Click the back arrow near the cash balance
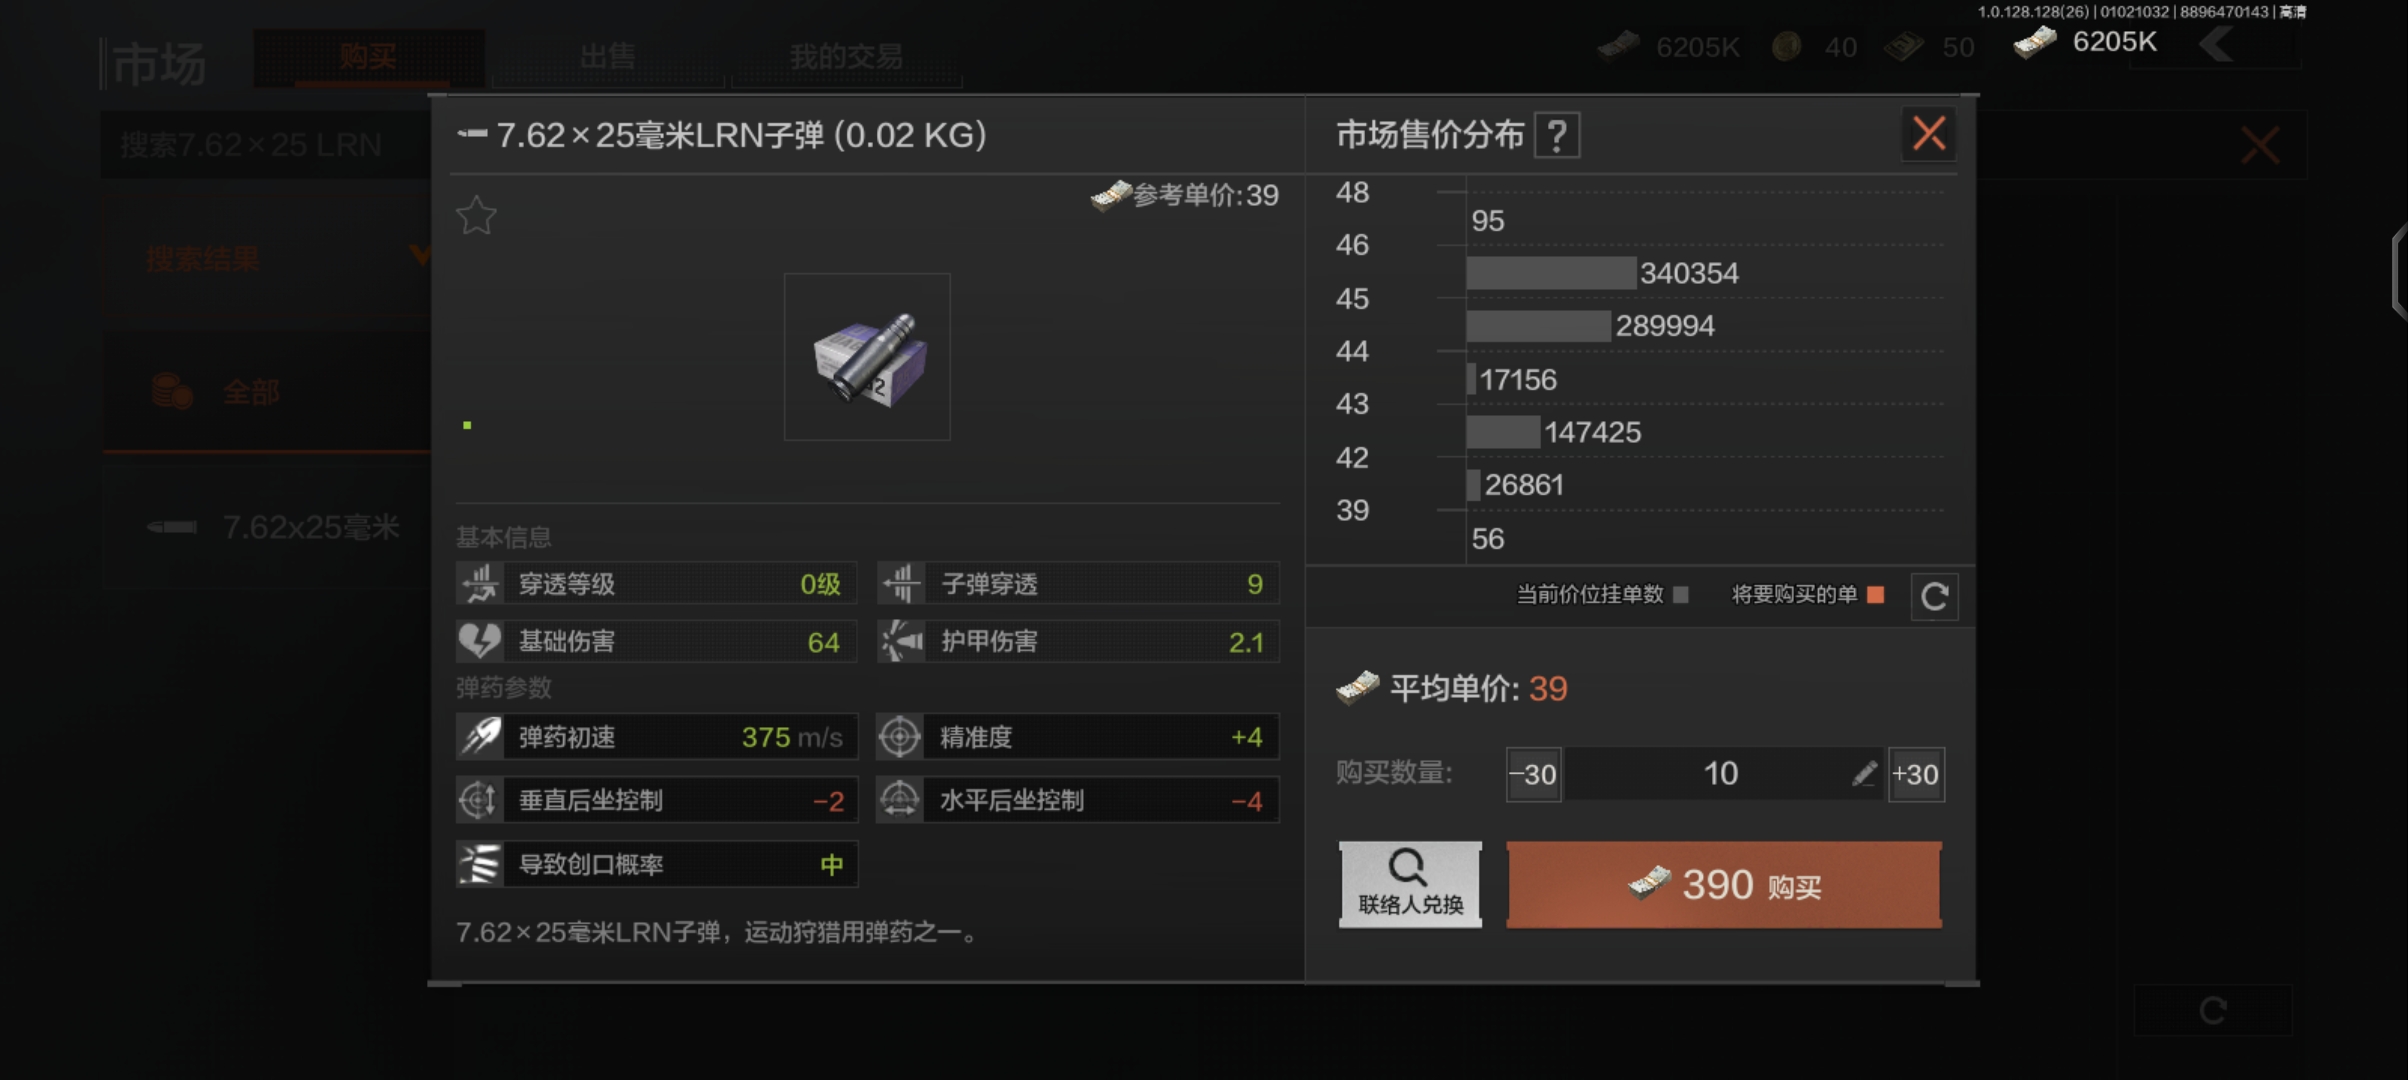Image resolution: width=2408 pixels, height=1080 pixels. click(x=2217, y=44)
